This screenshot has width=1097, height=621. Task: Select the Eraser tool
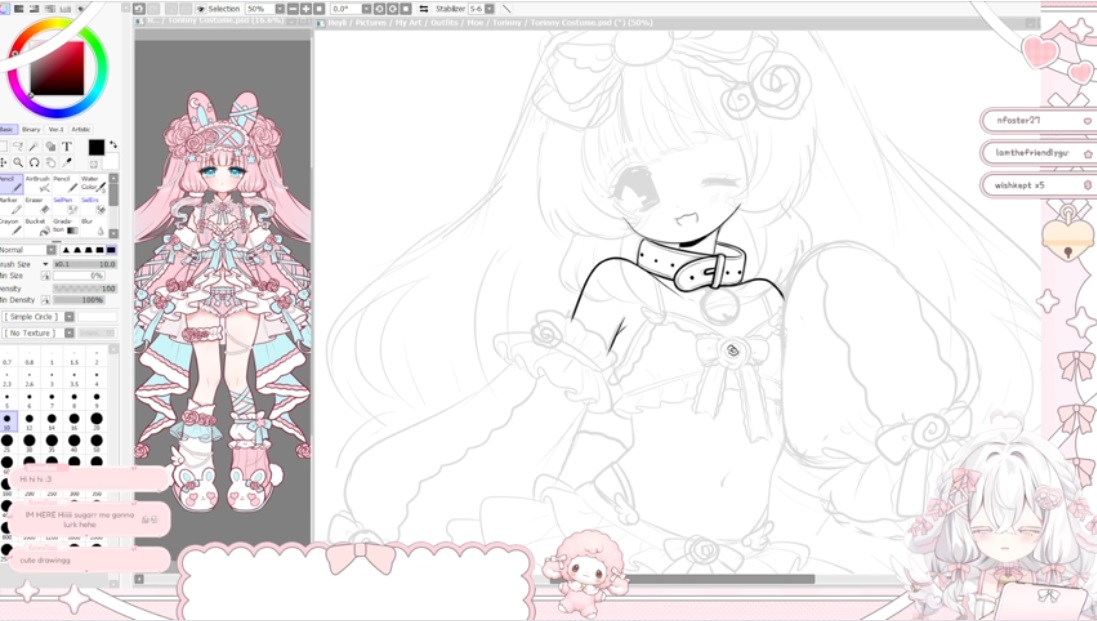tap(38, 206)
